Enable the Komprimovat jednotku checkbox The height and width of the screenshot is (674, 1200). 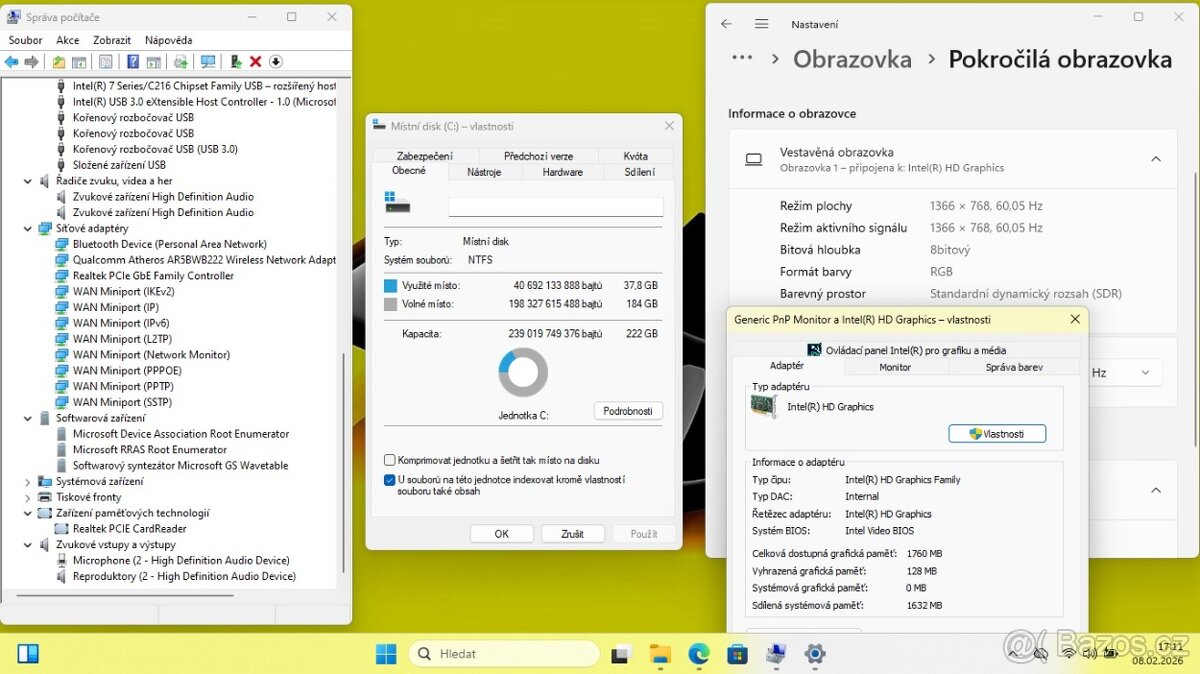coord(389,459)
